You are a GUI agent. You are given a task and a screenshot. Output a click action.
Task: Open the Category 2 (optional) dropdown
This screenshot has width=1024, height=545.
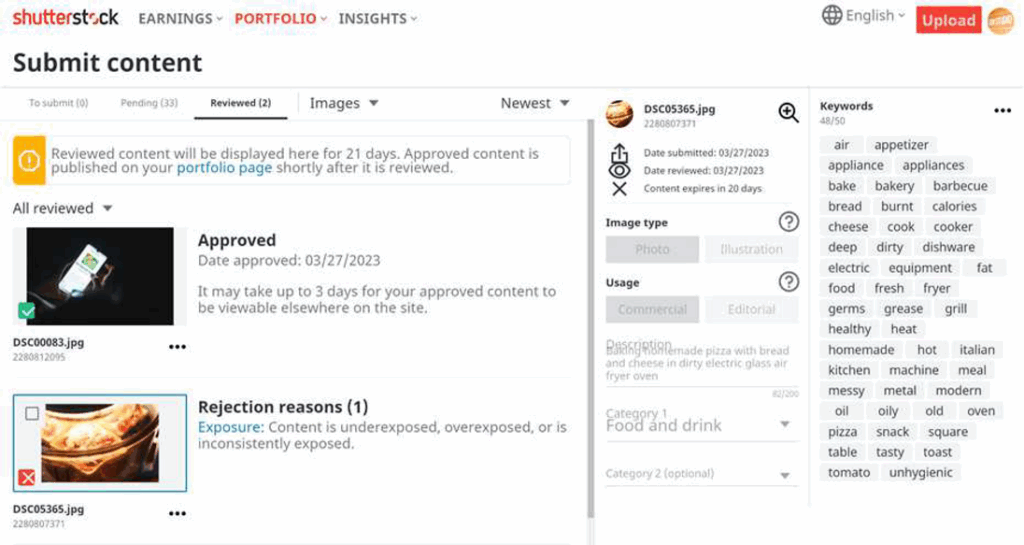point(701,474)
